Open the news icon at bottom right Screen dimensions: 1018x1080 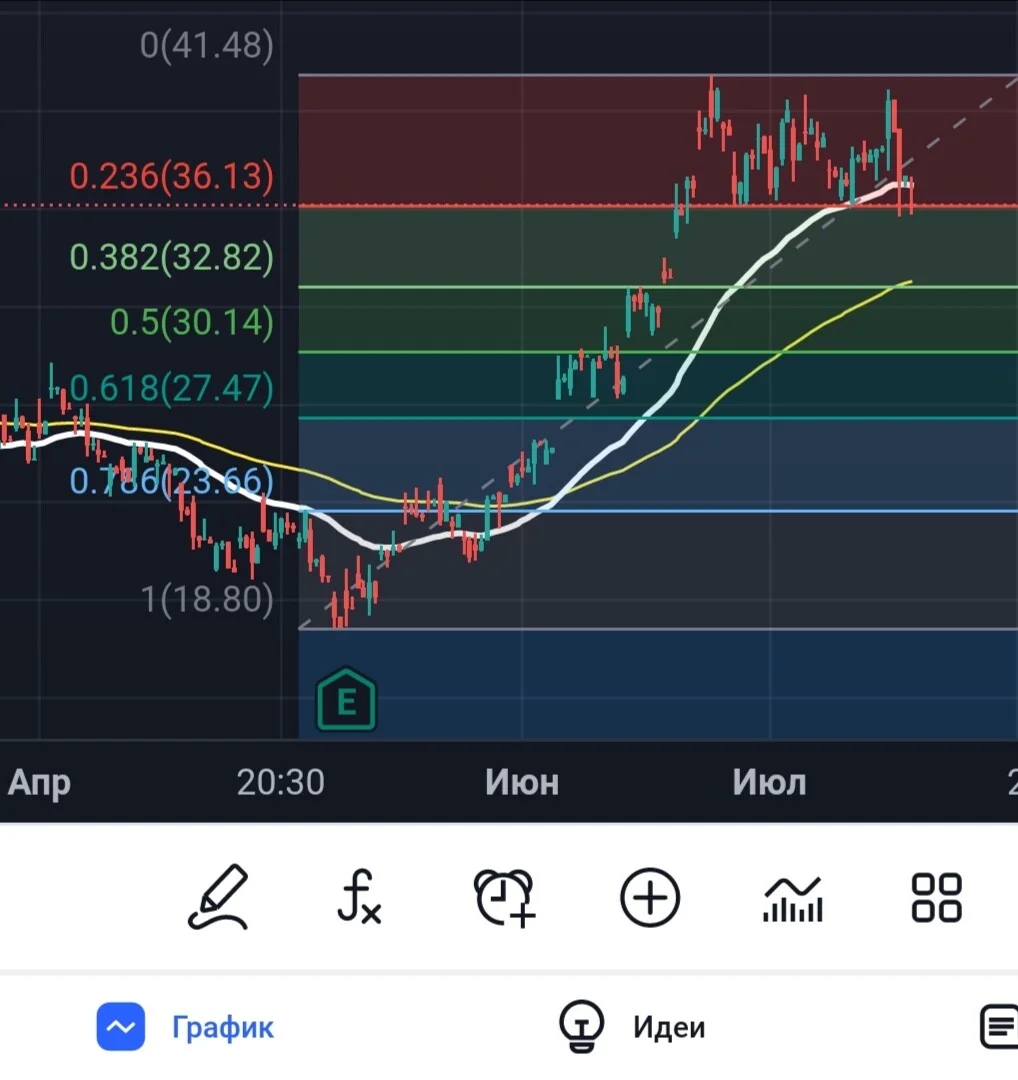pos(1000,1026)
